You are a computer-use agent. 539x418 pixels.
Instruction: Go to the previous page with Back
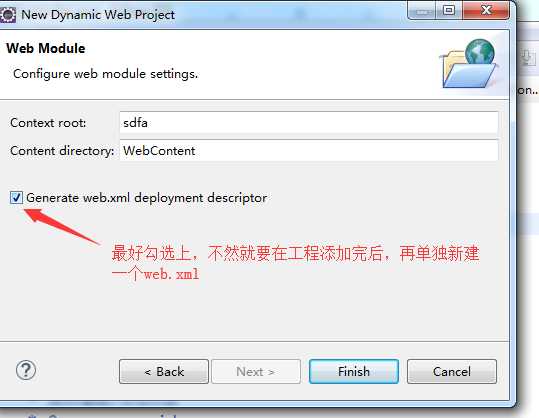pos(164,372)
